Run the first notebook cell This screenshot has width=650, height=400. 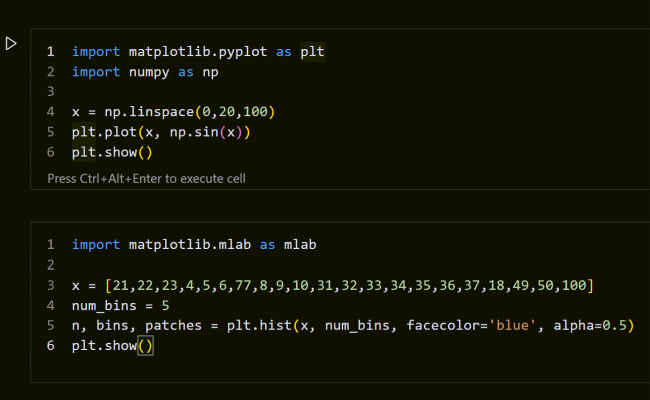tap(11, 43)
